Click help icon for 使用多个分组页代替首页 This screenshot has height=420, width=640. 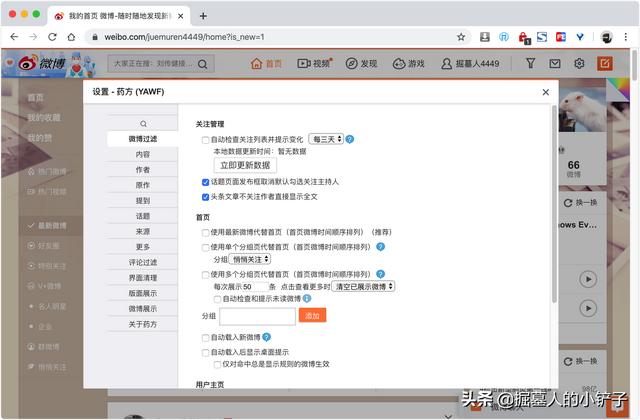click(380, 274)
